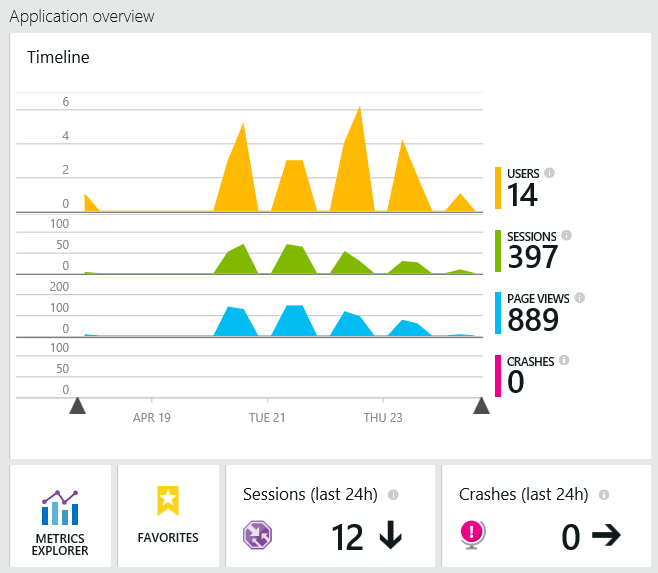Click info icon beside CRASHES legend
658x573 pixels.
click(563, 360)
